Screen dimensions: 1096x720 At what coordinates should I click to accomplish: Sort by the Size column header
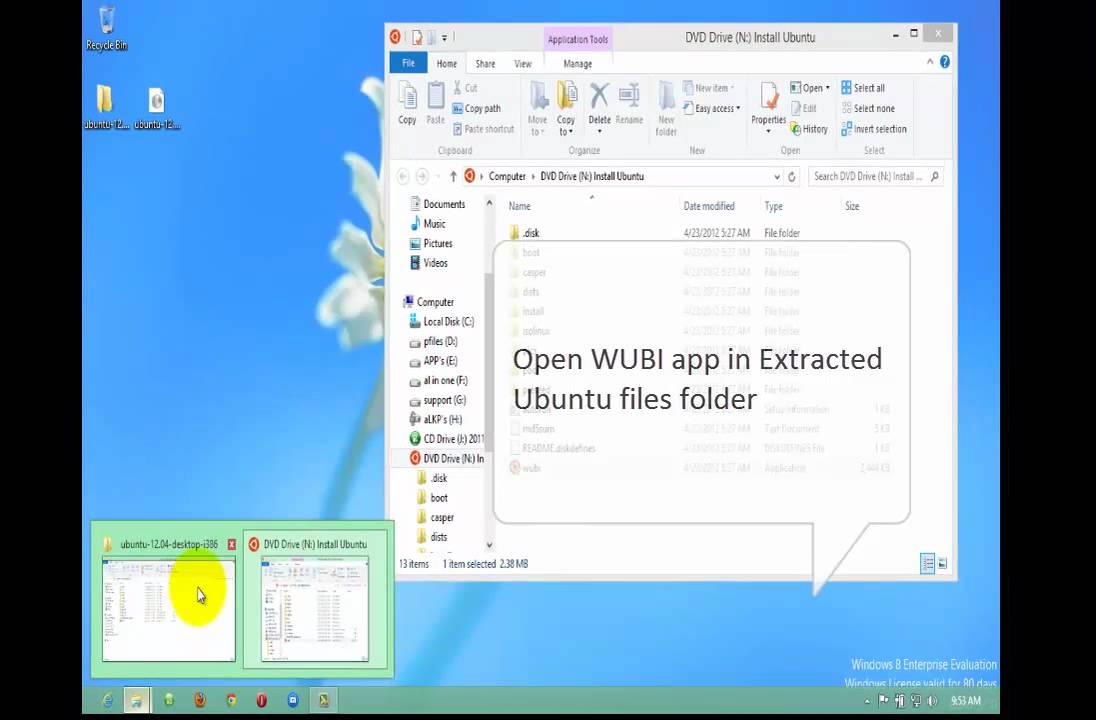[852, 206]
